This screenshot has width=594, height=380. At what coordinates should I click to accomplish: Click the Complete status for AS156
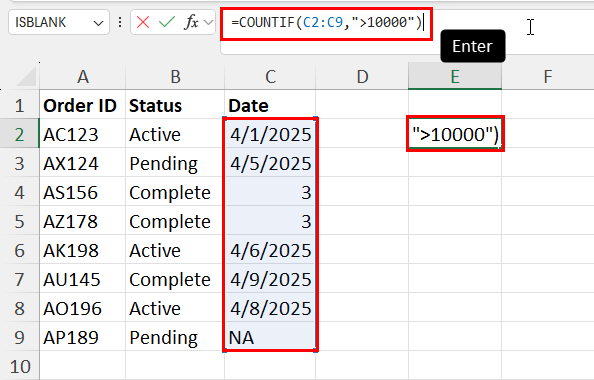[175, 192]
